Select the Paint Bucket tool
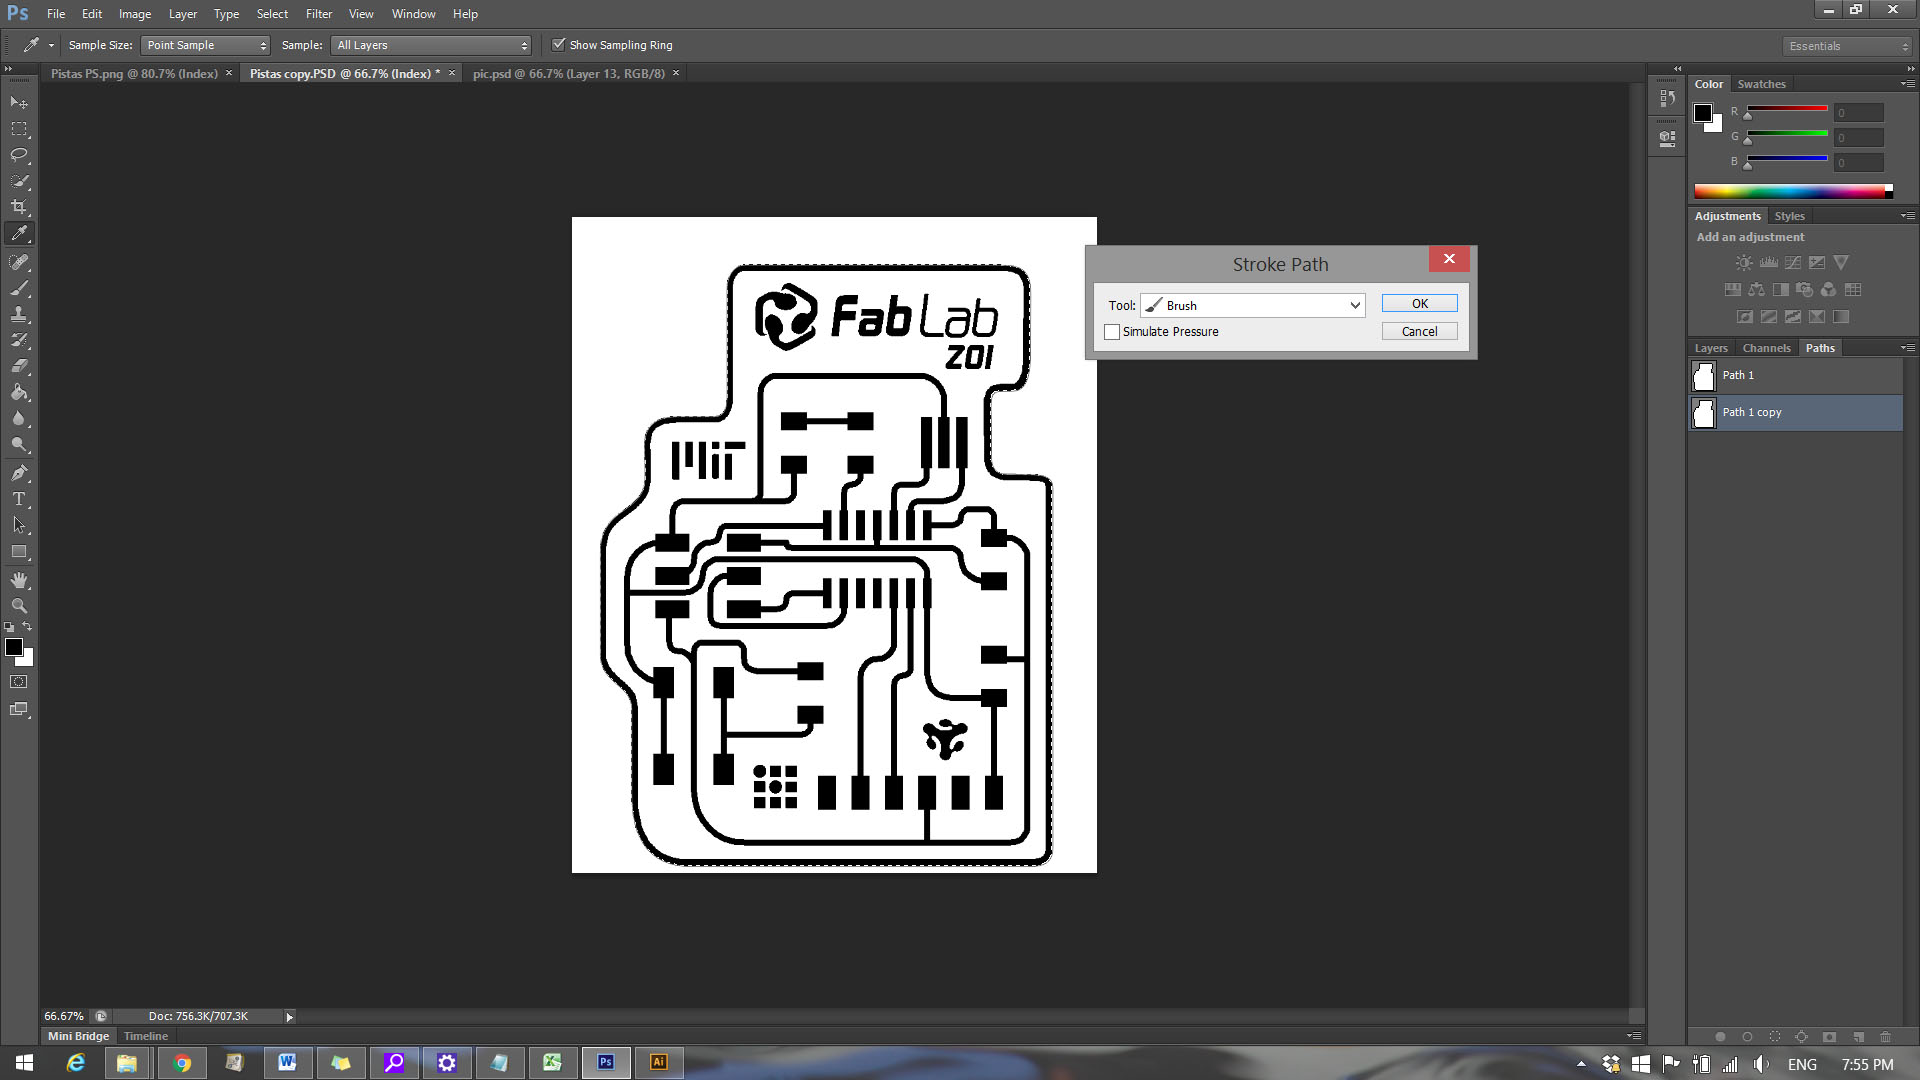This screenshot has width=1920, height=1080. pos(19,392)
